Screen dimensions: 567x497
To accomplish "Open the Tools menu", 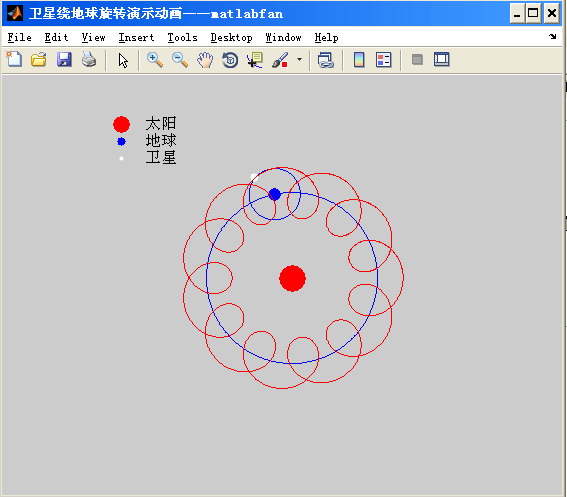I will [x=182, y=37].
